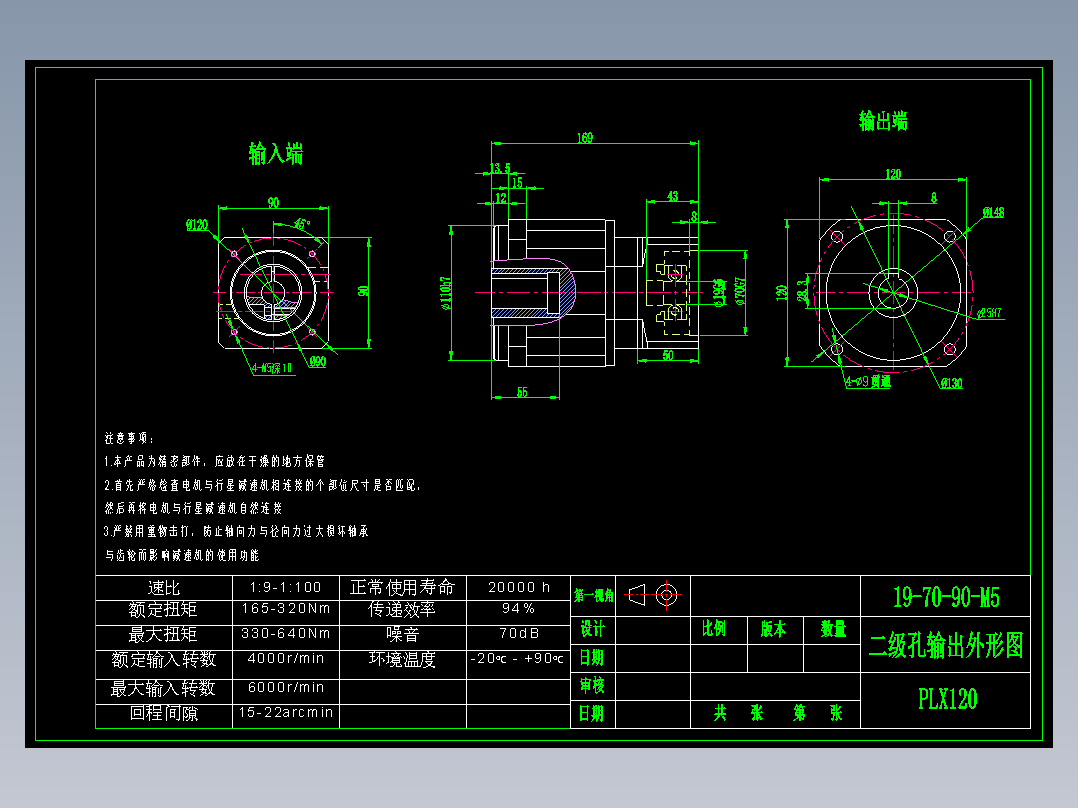Viewport: 1078px width, 808px height.
Task: Click the 15-22arcmin backlash value
Action: 285,712
